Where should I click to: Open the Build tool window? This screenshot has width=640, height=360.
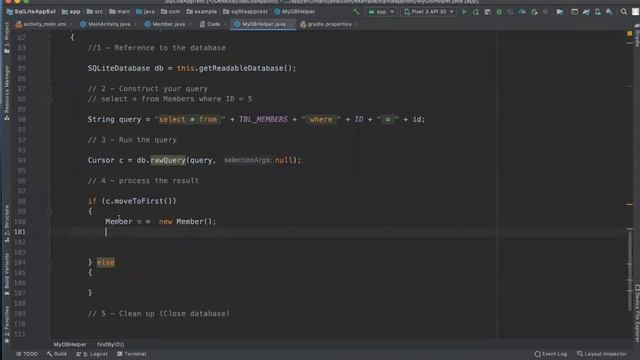click(x=57, y=354)
